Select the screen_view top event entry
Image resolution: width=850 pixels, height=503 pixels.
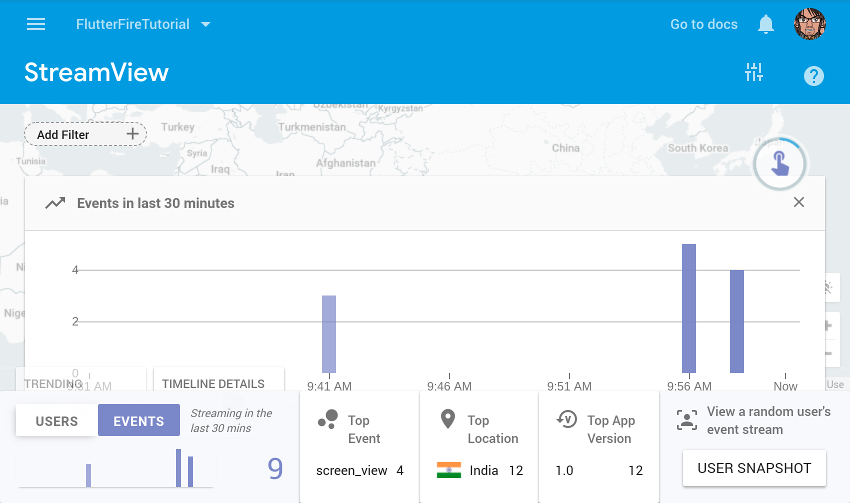360,470
